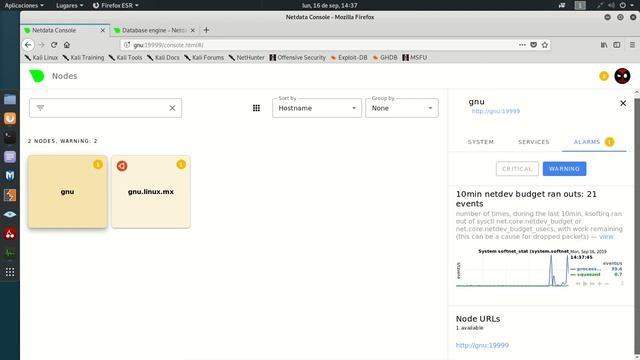This screenshot has width=640, height=360.
Task: Click the clock date in top bar
Action: [329, 5]
